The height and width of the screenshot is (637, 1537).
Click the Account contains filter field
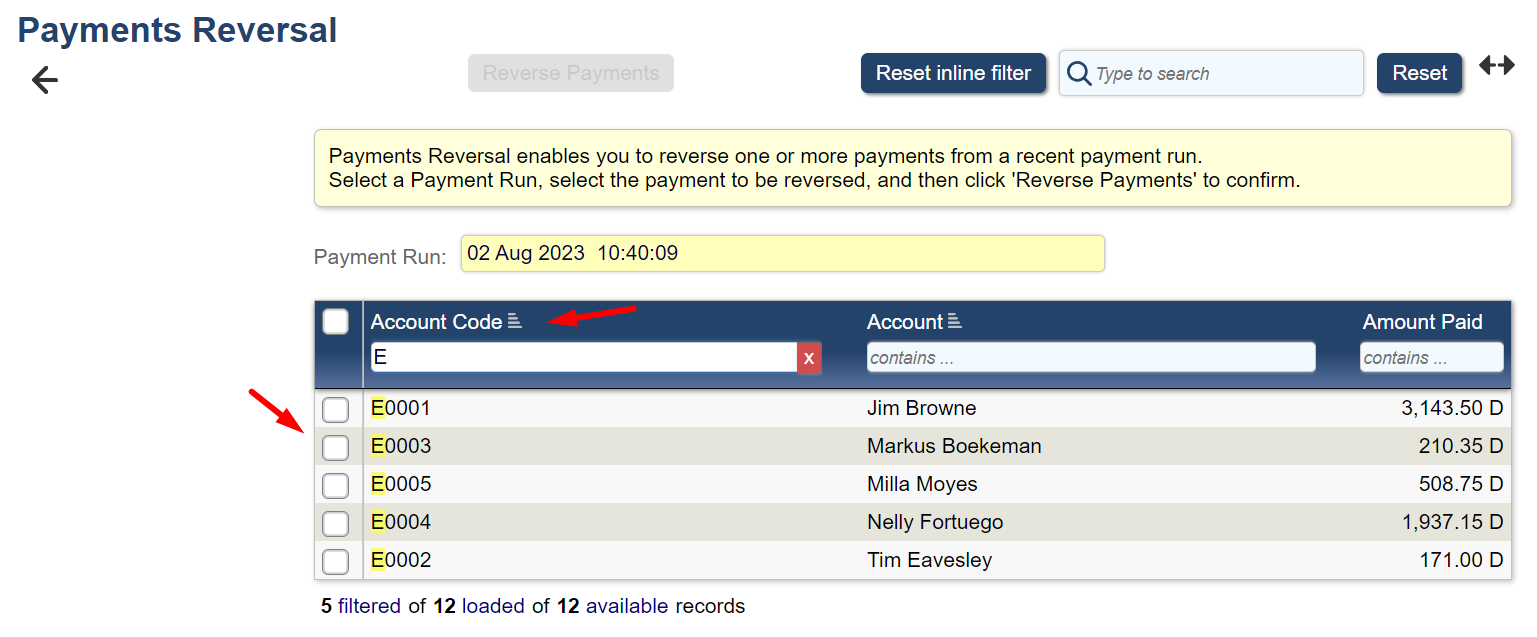(x=1090, y=358)
